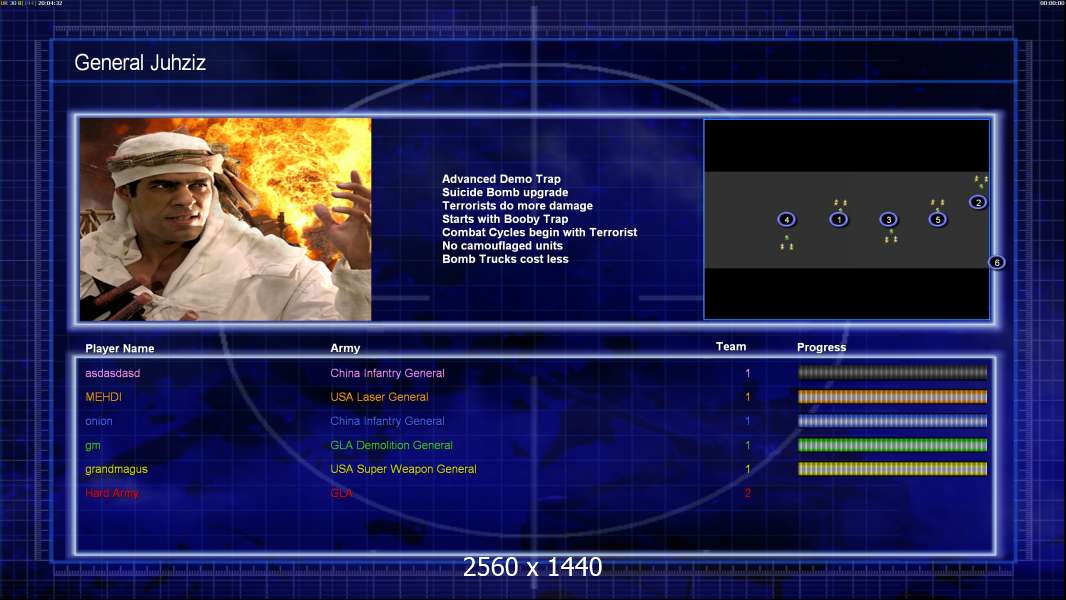Select player name gm
The width and height of the screenshot is (1066, 600).
92,446
